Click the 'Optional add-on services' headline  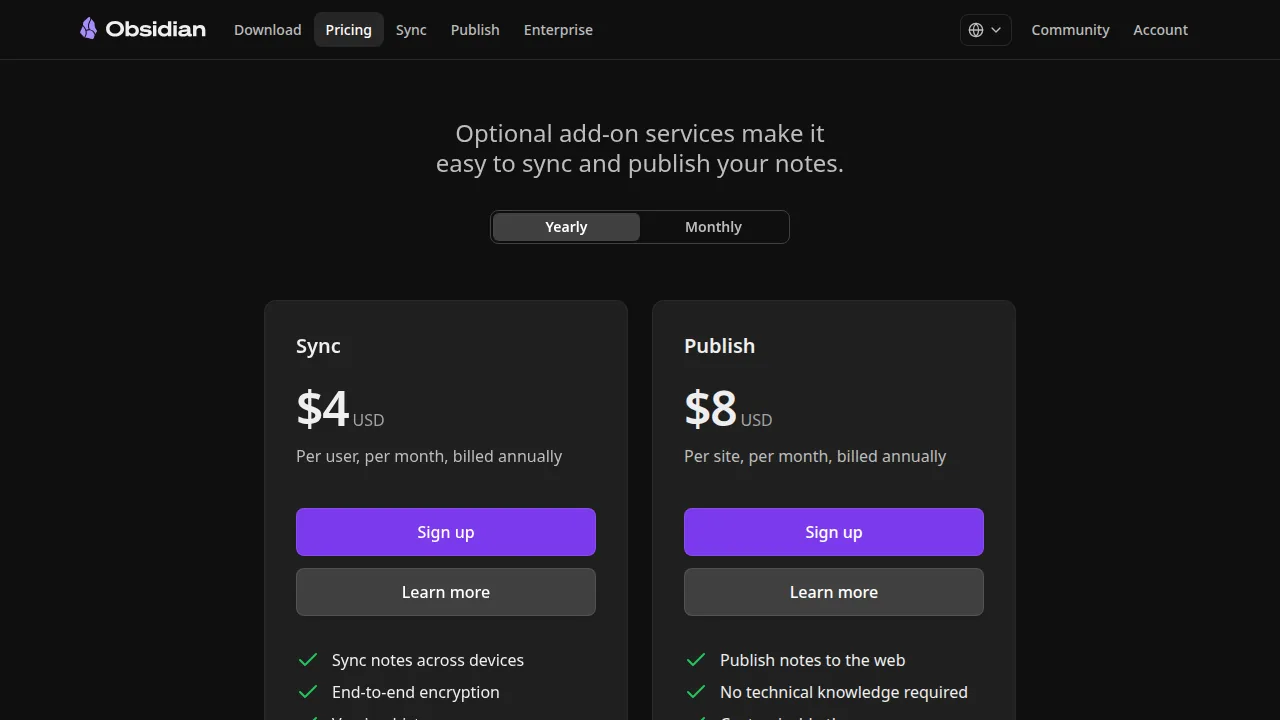coord(640,148)
